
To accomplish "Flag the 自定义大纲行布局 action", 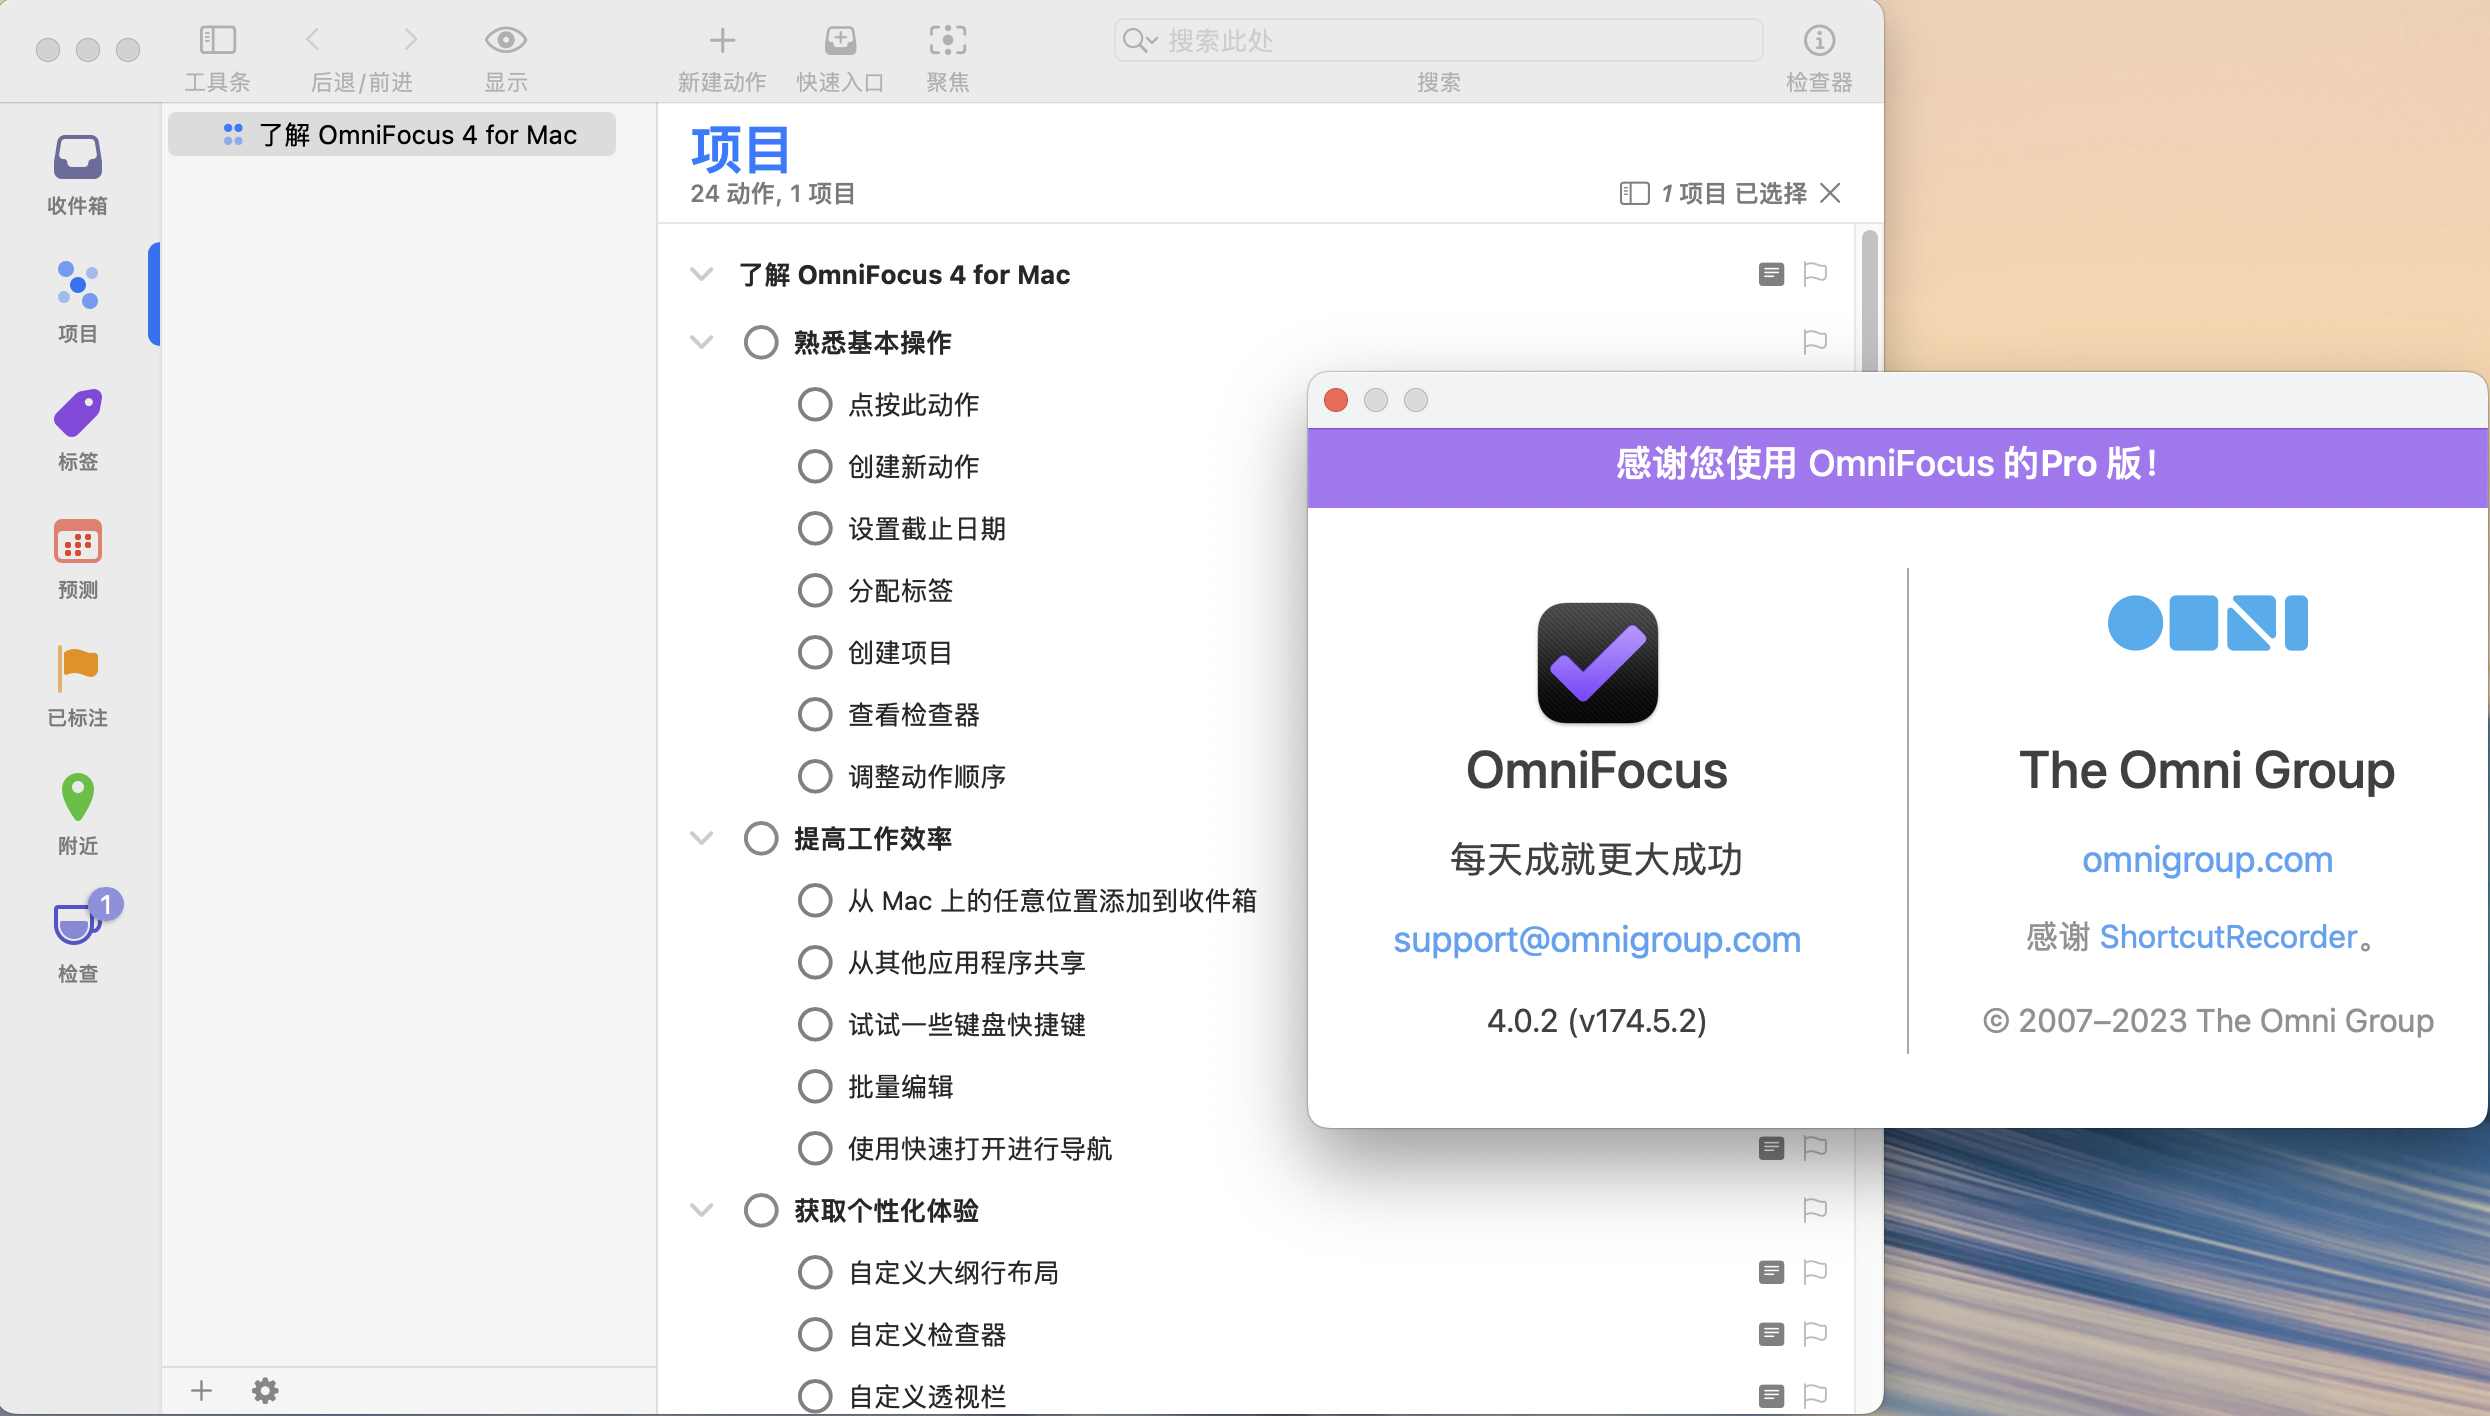I will point(1815,1272).
